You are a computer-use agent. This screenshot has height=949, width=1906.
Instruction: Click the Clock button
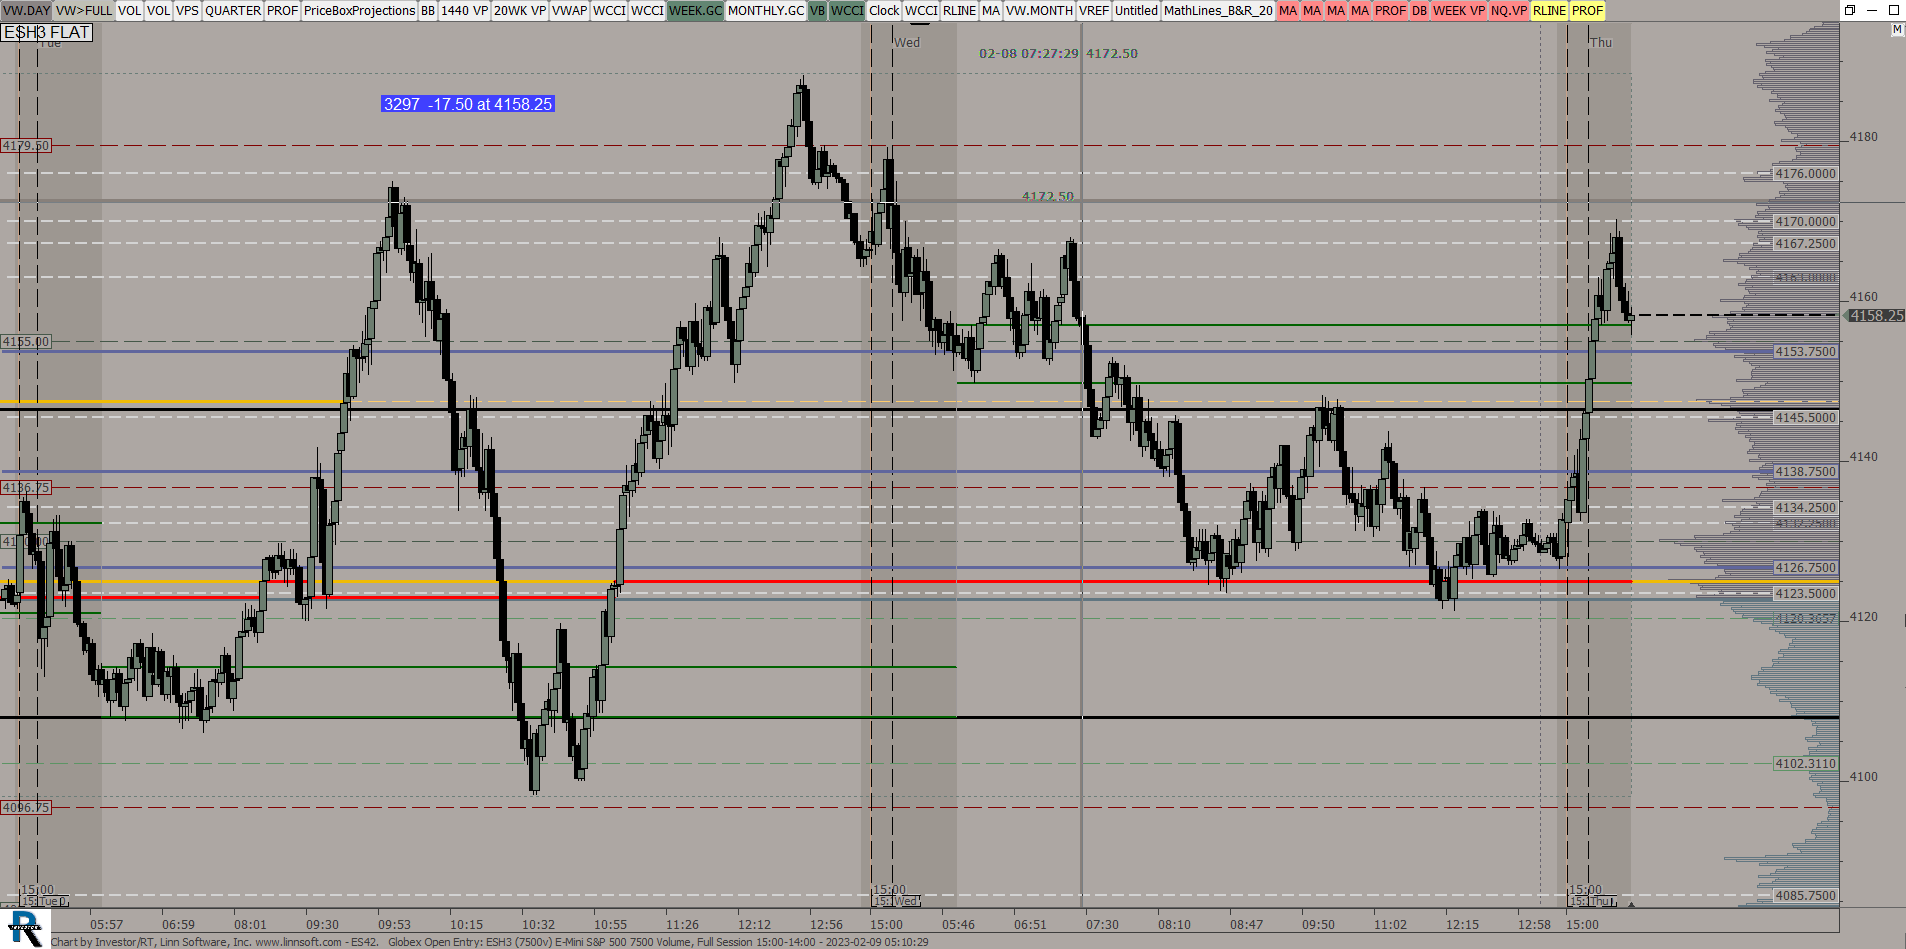(x=884, y=10)
